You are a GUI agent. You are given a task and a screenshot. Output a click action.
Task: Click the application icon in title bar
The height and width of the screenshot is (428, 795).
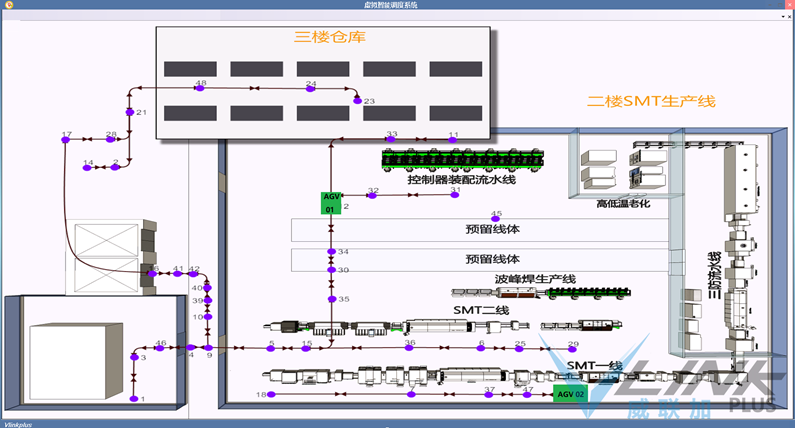8,5
